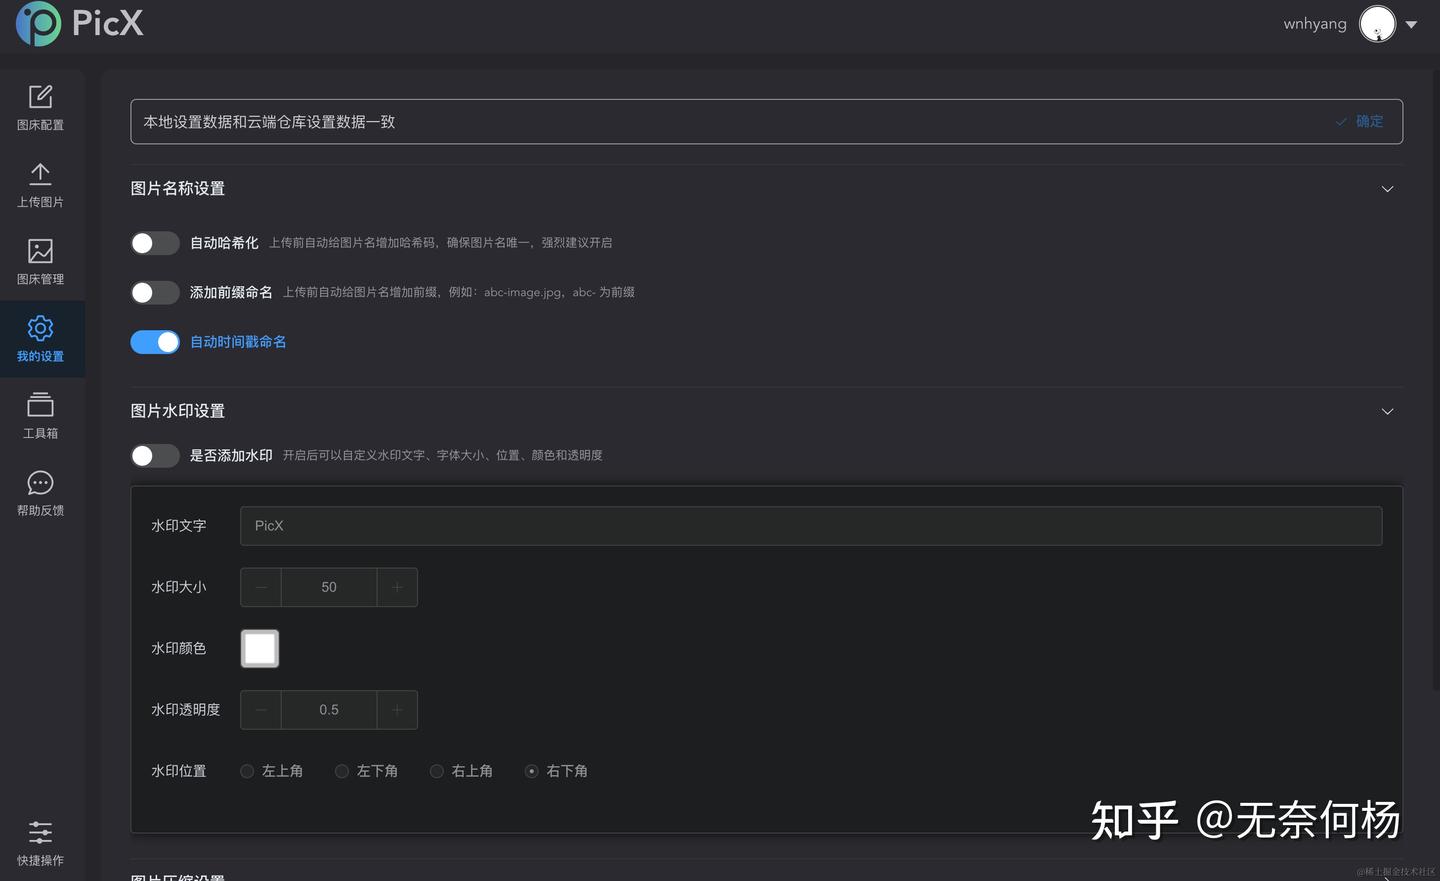Click the 确定 confirm button
This screenshot has height=881, width=1440.
1359,121
